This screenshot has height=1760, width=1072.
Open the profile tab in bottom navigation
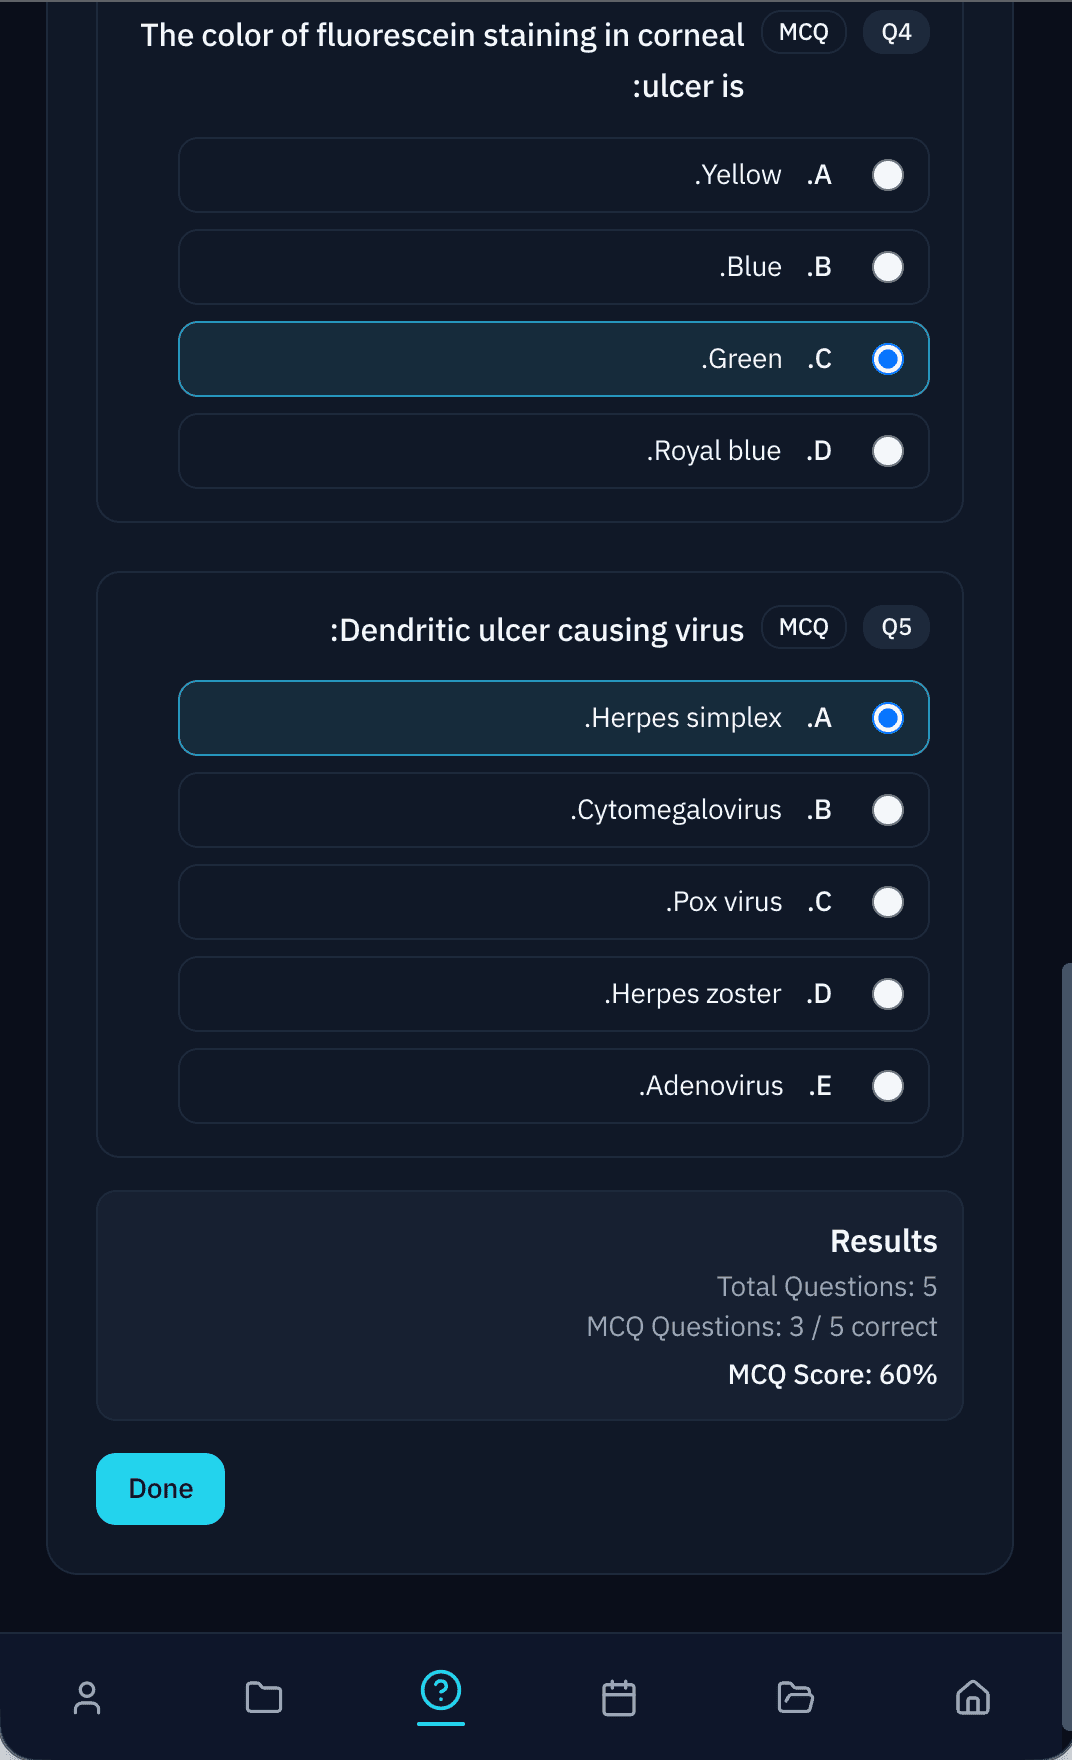coord(87,1697)
